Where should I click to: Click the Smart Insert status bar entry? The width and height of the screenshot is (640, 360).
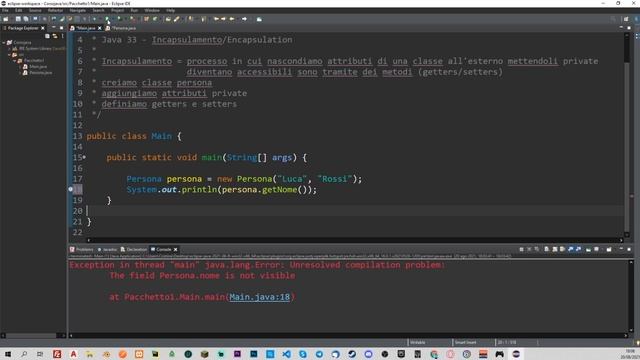(465, 342)
